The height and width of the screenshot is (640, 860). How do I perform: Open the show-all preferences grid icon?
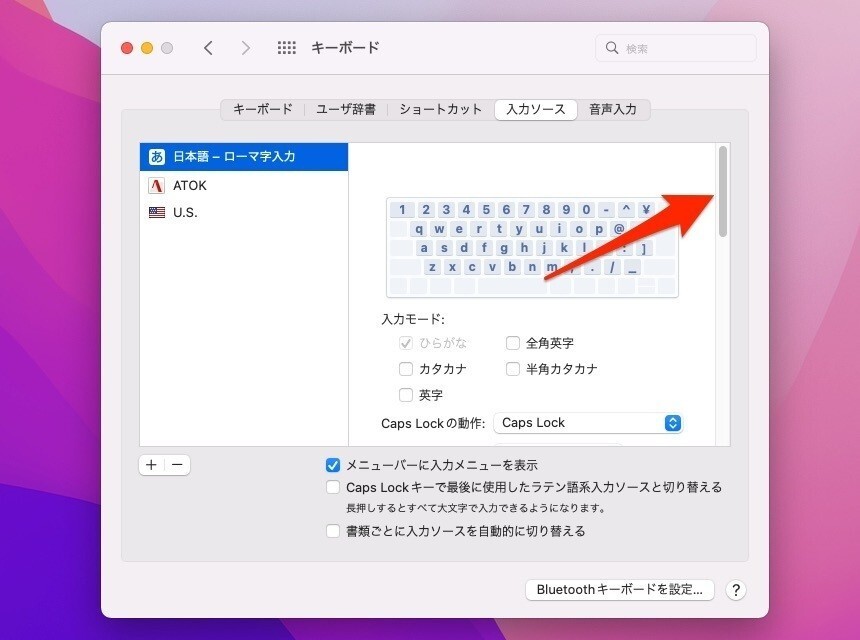click(x=286, y=47)
